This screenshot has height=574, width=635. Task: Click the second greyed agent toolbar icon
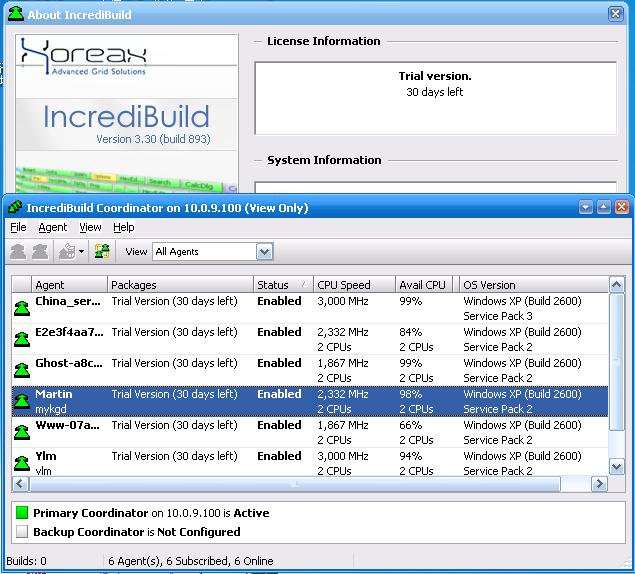click(x=40, y=252)
